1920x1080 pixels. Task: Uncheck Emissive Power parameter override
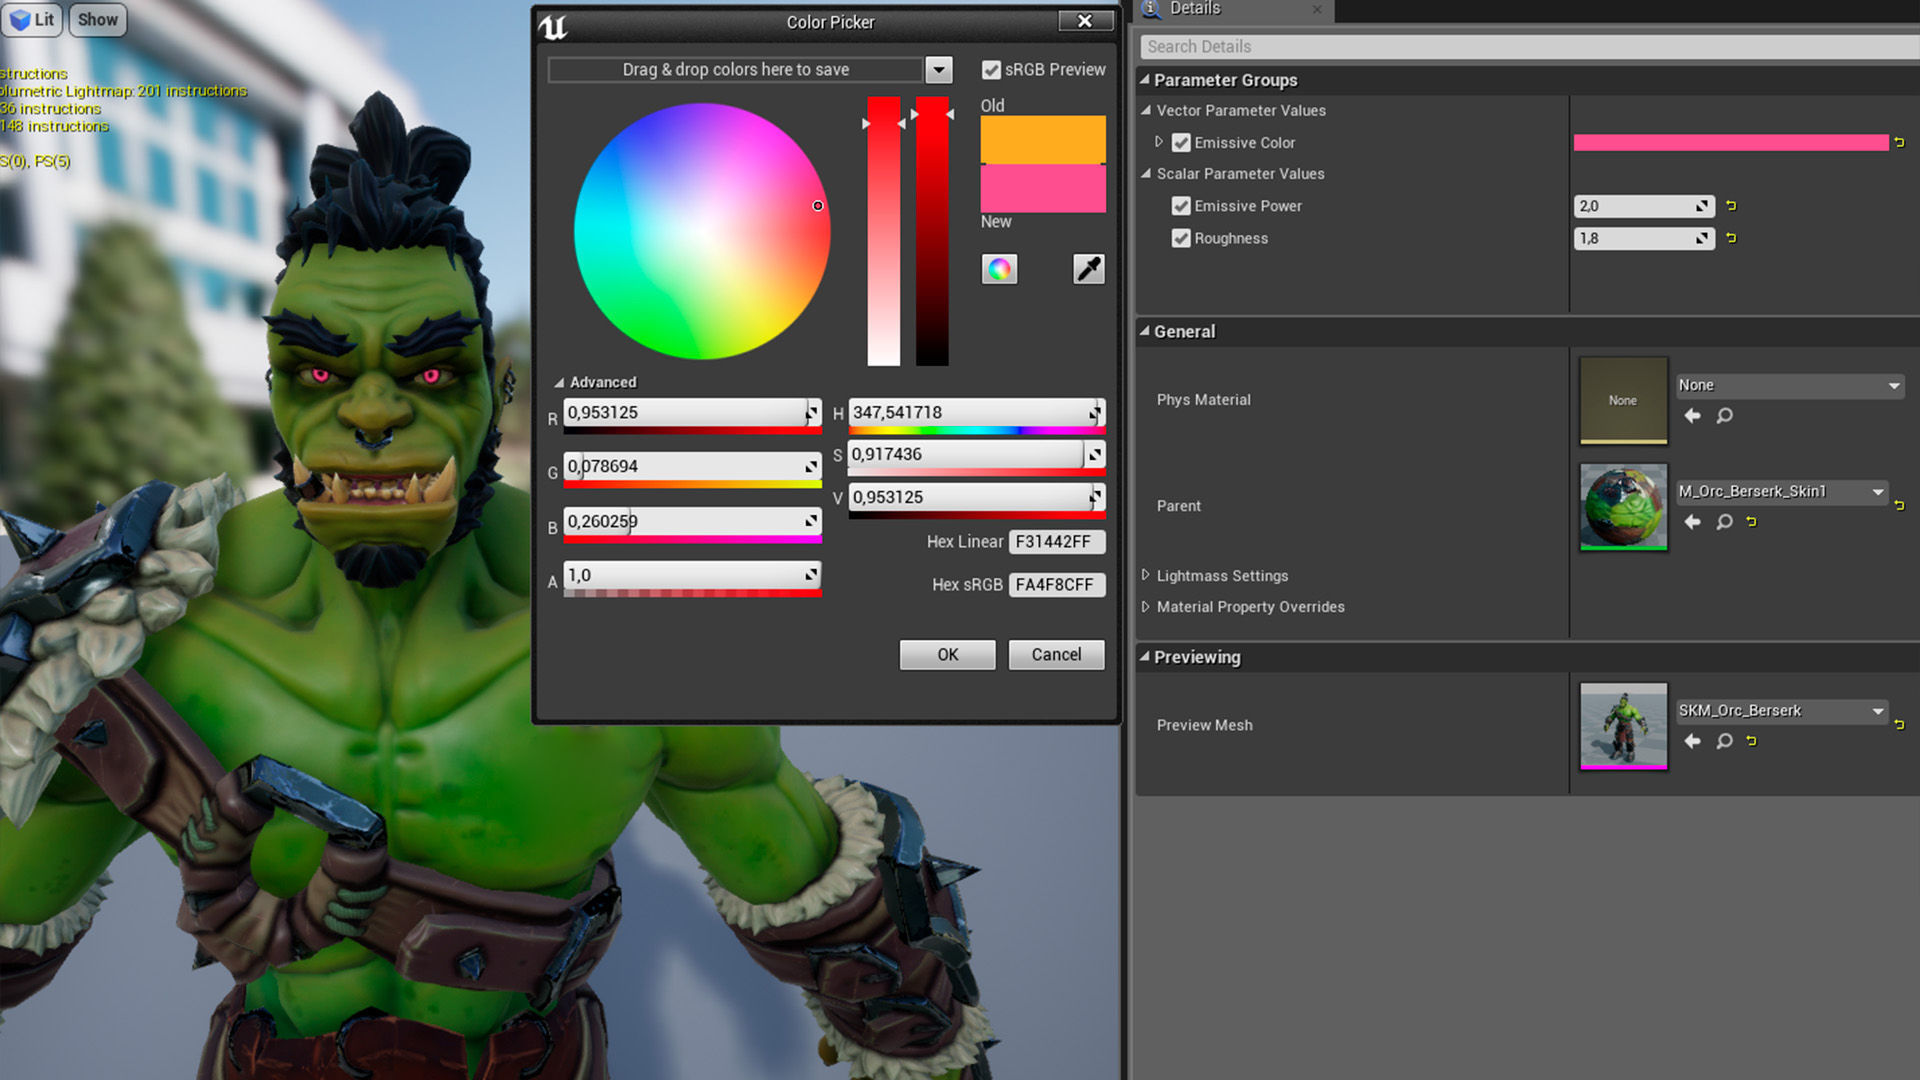pyautogui.click(x=1181, y=206)
